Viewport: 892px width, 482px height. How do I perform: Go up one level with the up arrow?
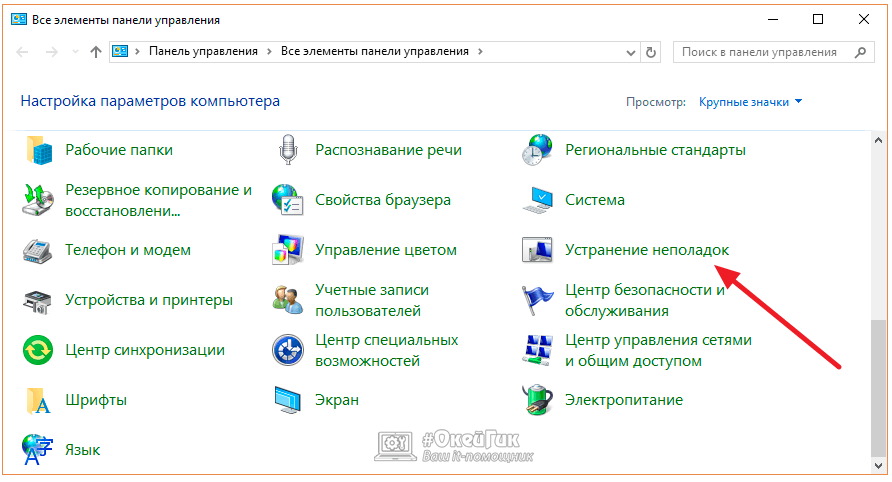tap(96, 52)
